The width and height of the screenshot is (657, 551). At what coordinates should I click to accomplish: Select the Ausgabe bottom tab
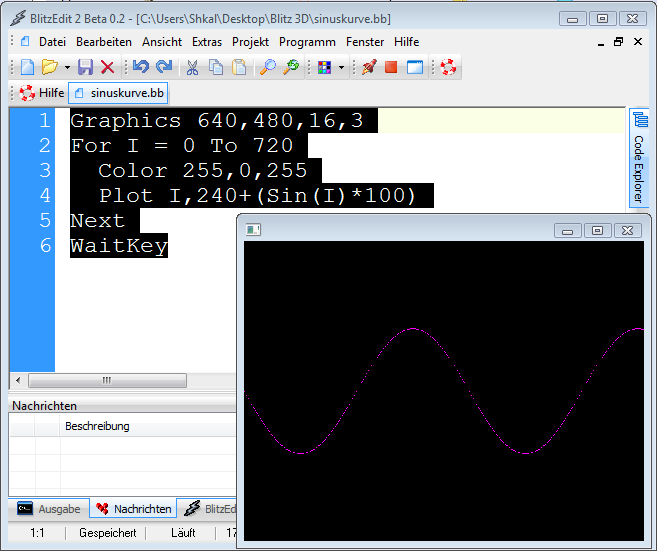pos(50,509)
